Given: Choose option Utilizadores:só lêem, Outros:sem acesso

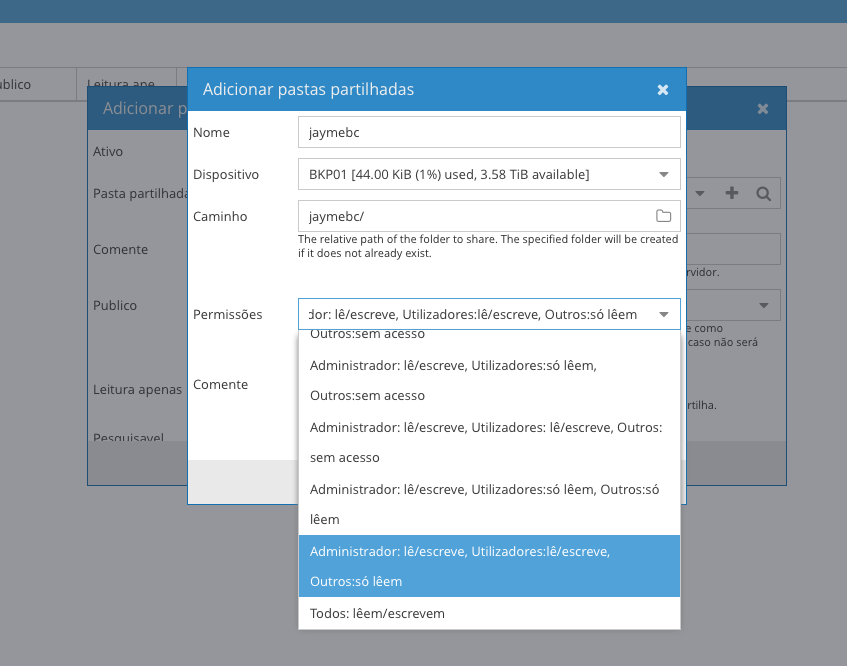Looking at the screenshot, I should (488, 380).
